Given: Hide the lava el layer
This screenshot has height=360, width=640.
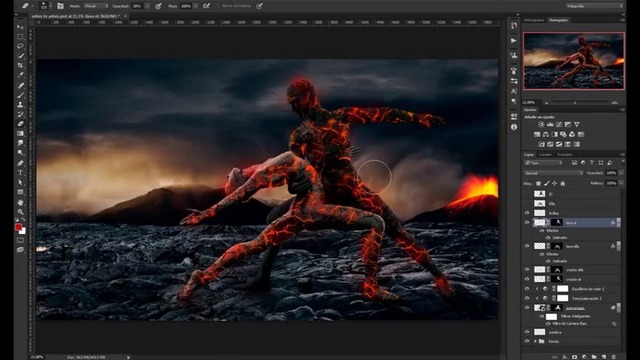Looking at the screenshot, I should click(x=527, y=222).
